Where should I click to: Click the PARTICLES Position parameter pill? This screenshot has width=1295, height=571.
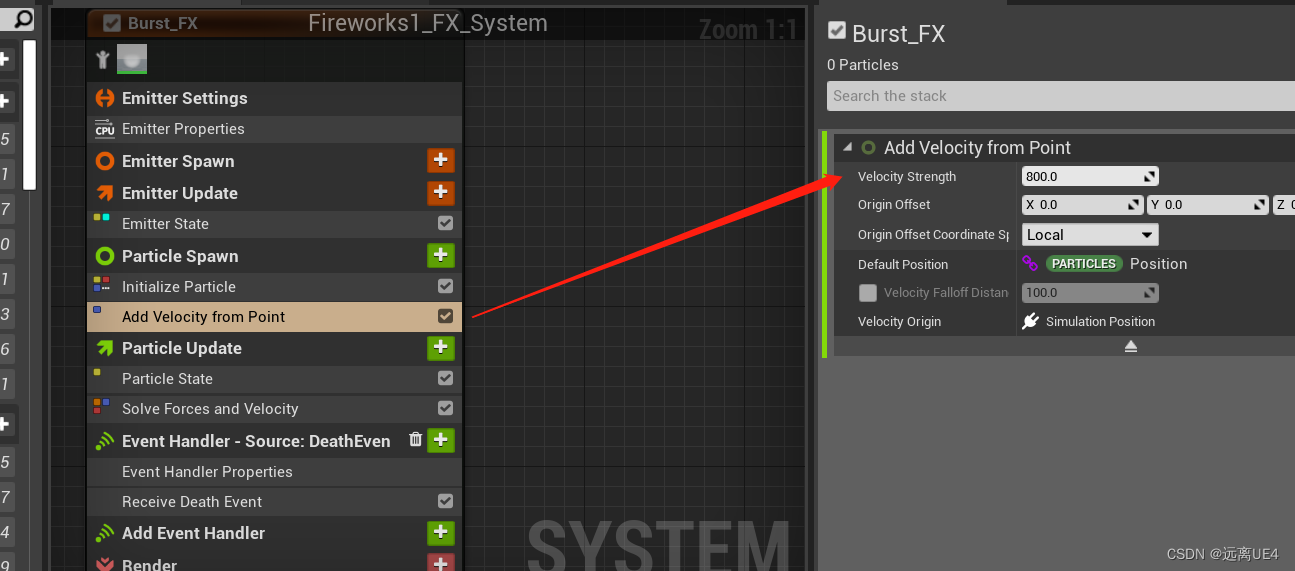tap(1084, 264)
